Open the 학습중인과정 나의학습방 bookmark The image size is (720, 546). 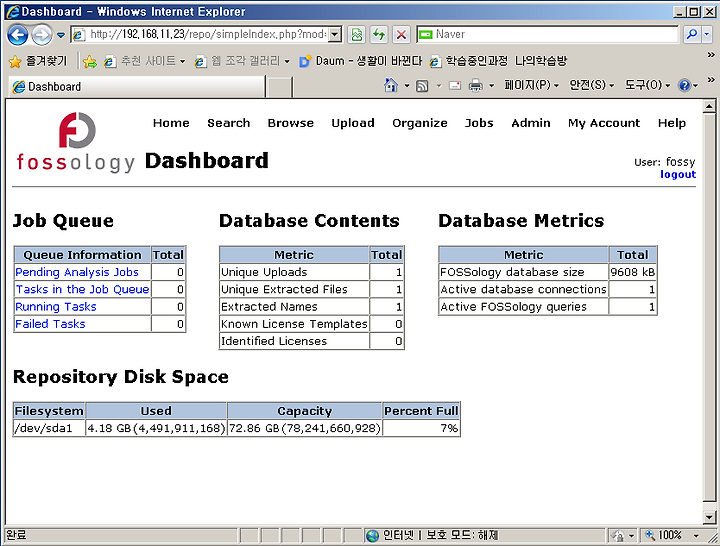pyautogui.click(x=499, y=61)
